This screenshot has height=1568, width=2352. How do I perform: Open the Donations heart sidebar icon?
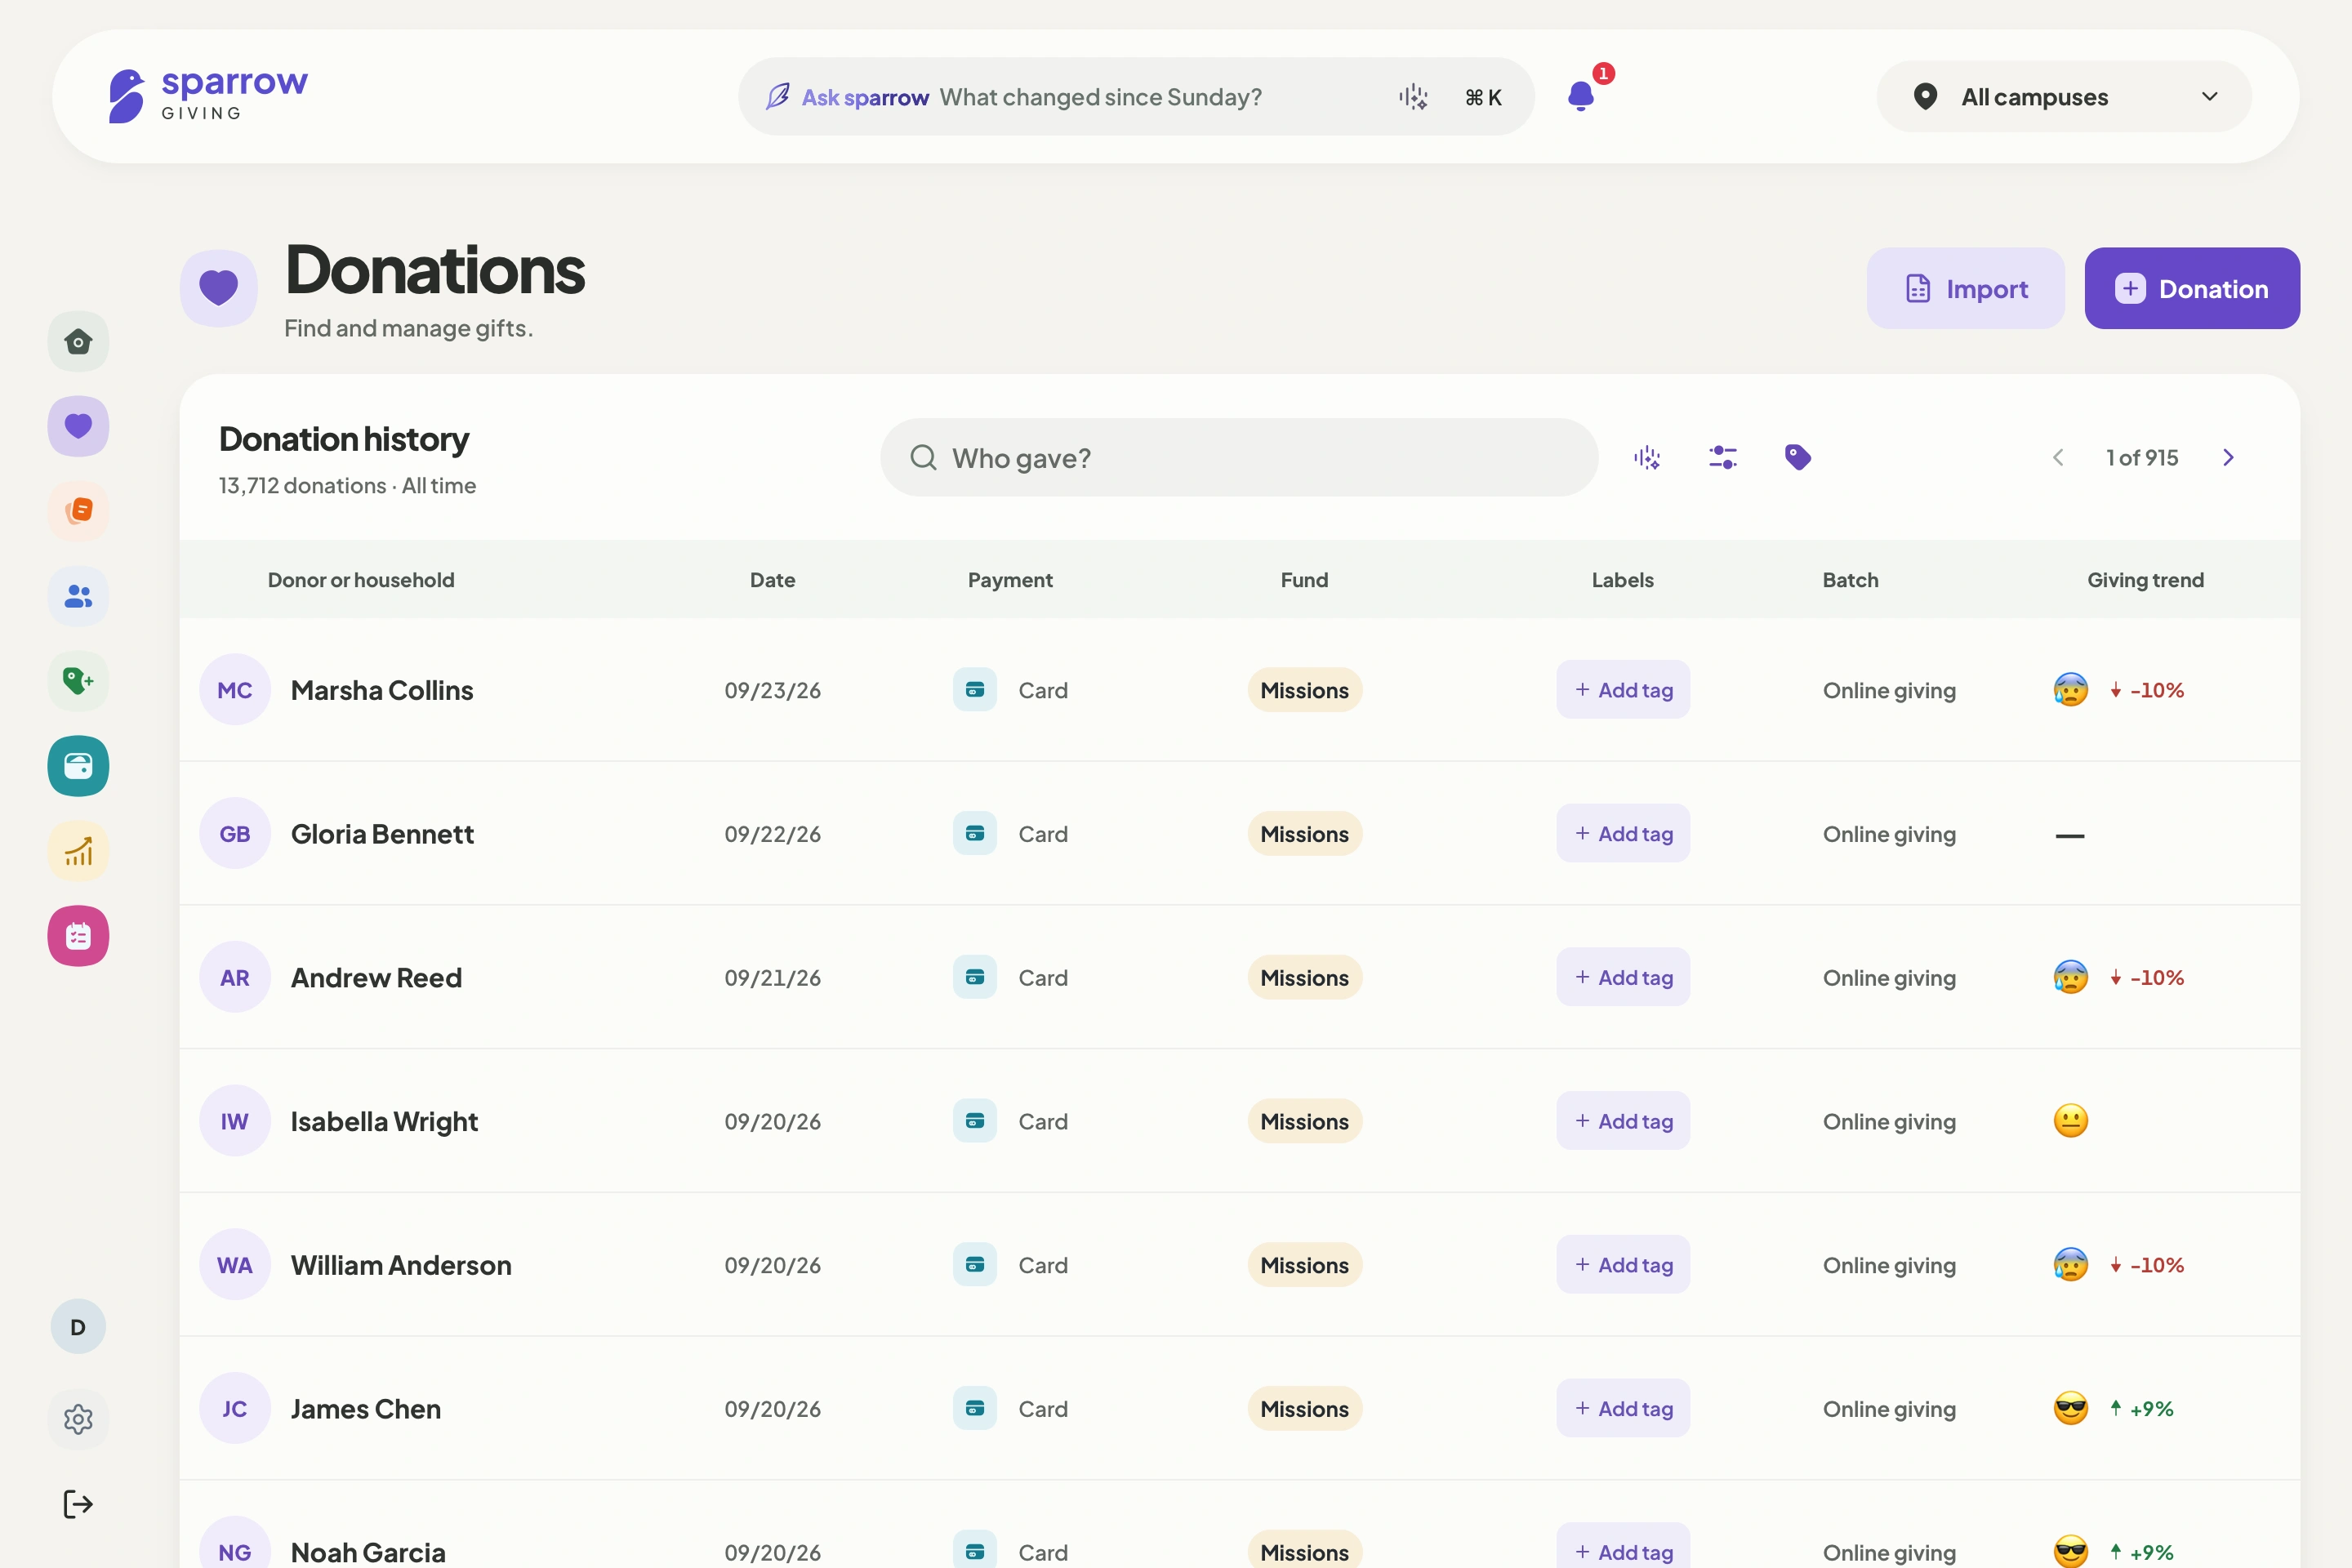click(78, 427)
